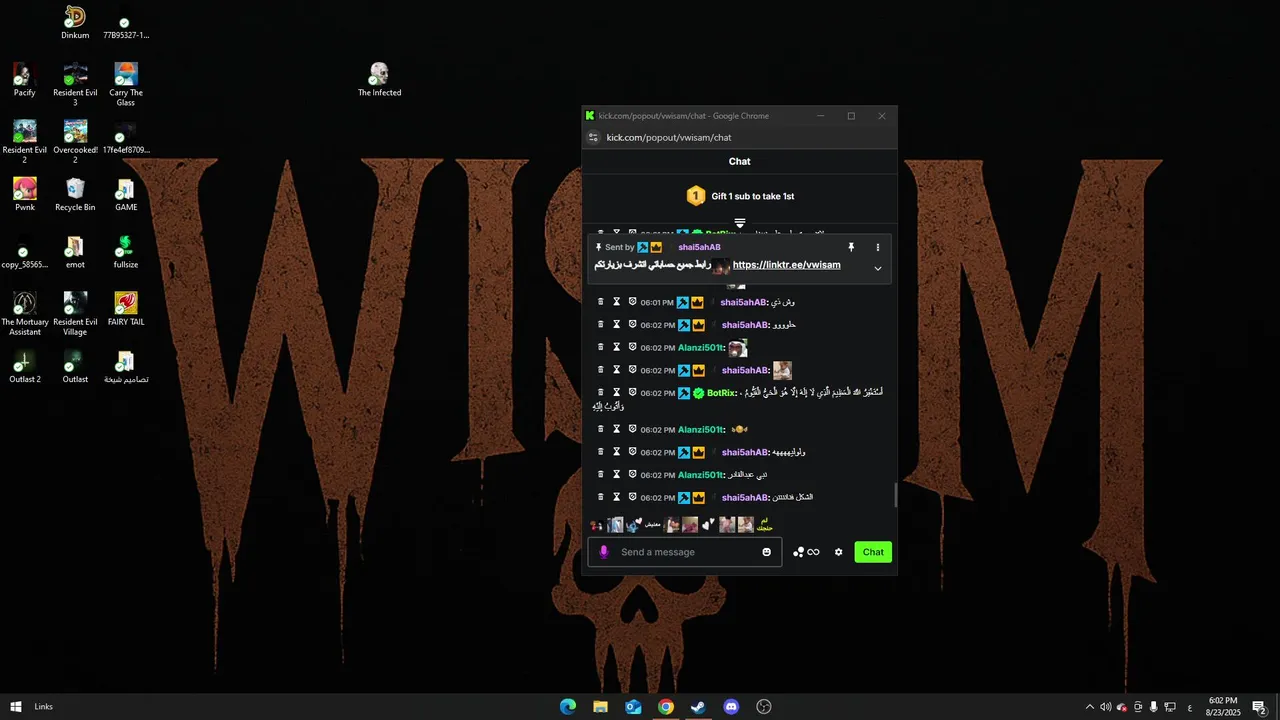Image resolution: width=1280 pixels, height=720 pixels.
Task: Select the تصاميم شيخة desktop file
Action: pyautogui.click(x=125, y=367)
